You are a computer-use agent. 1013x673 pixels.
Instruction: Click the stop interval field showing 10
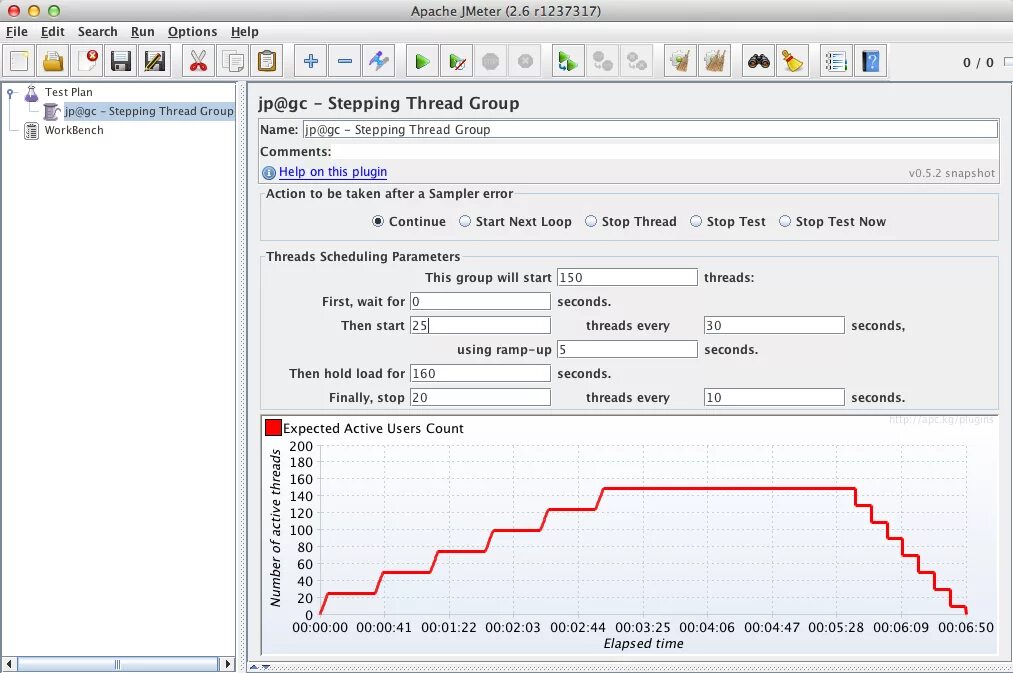[774, 397]
